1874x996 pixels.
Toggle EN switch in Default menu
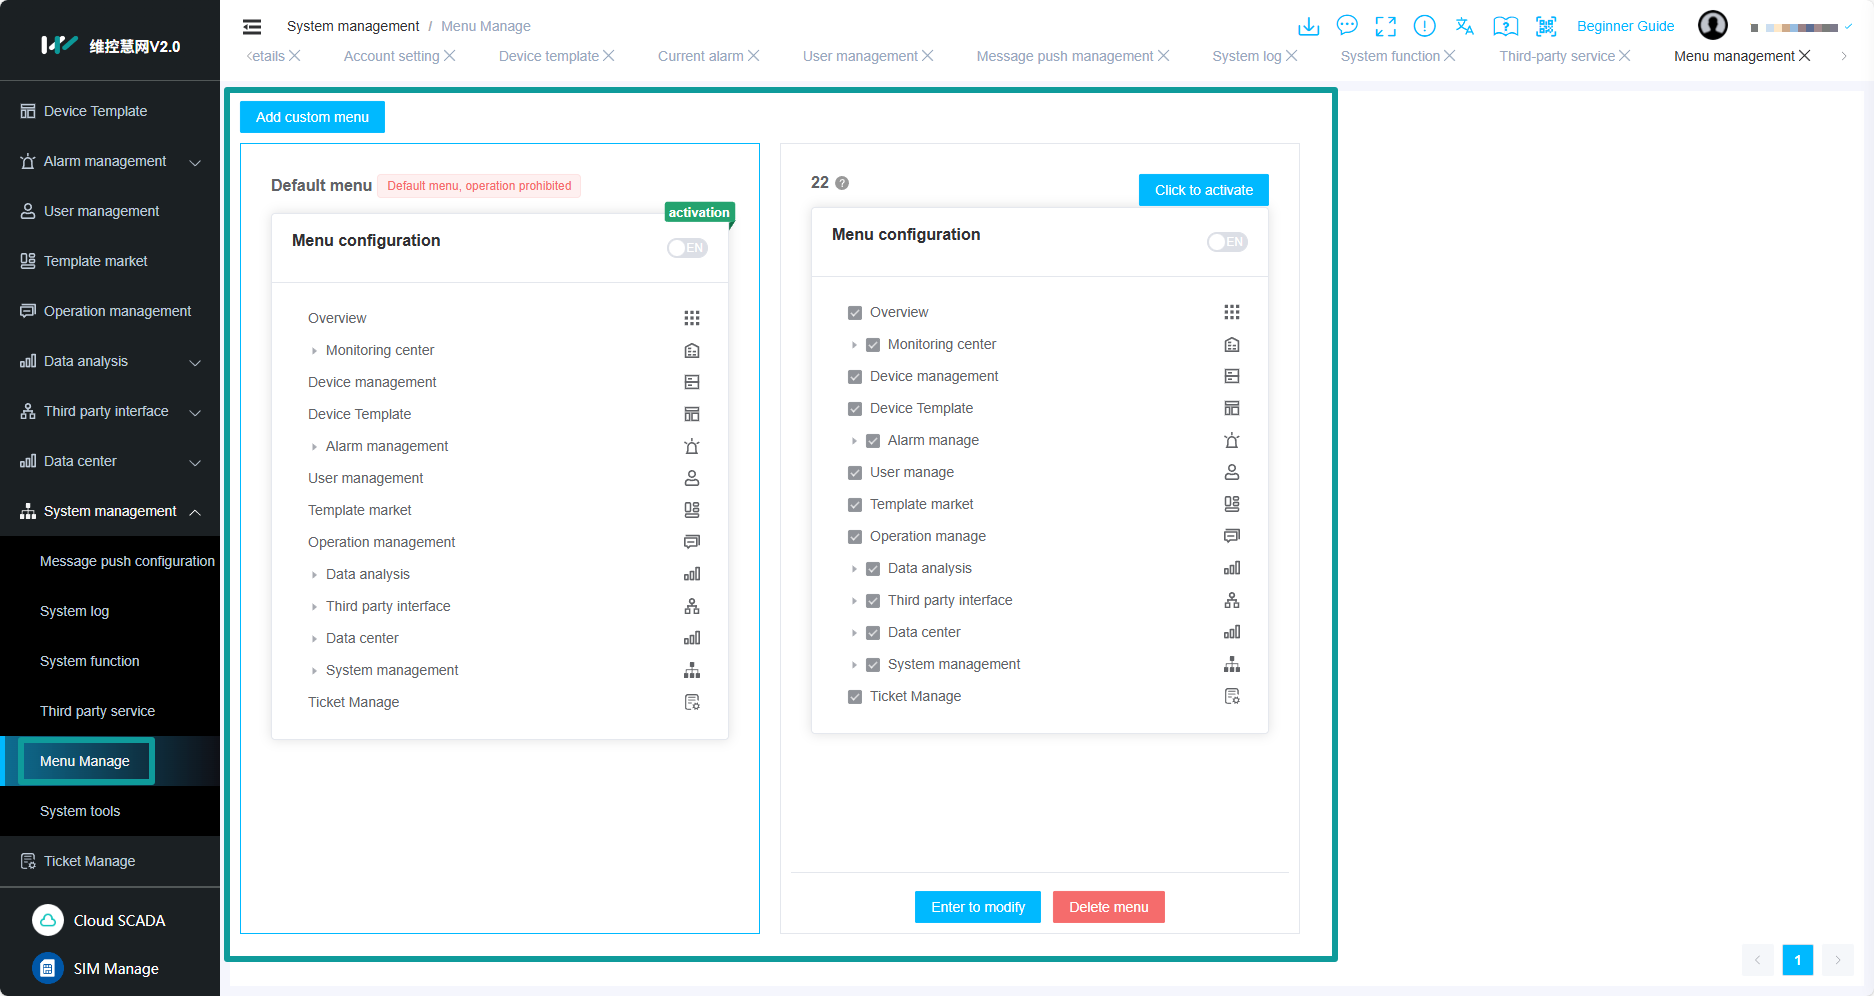(687, 248)
